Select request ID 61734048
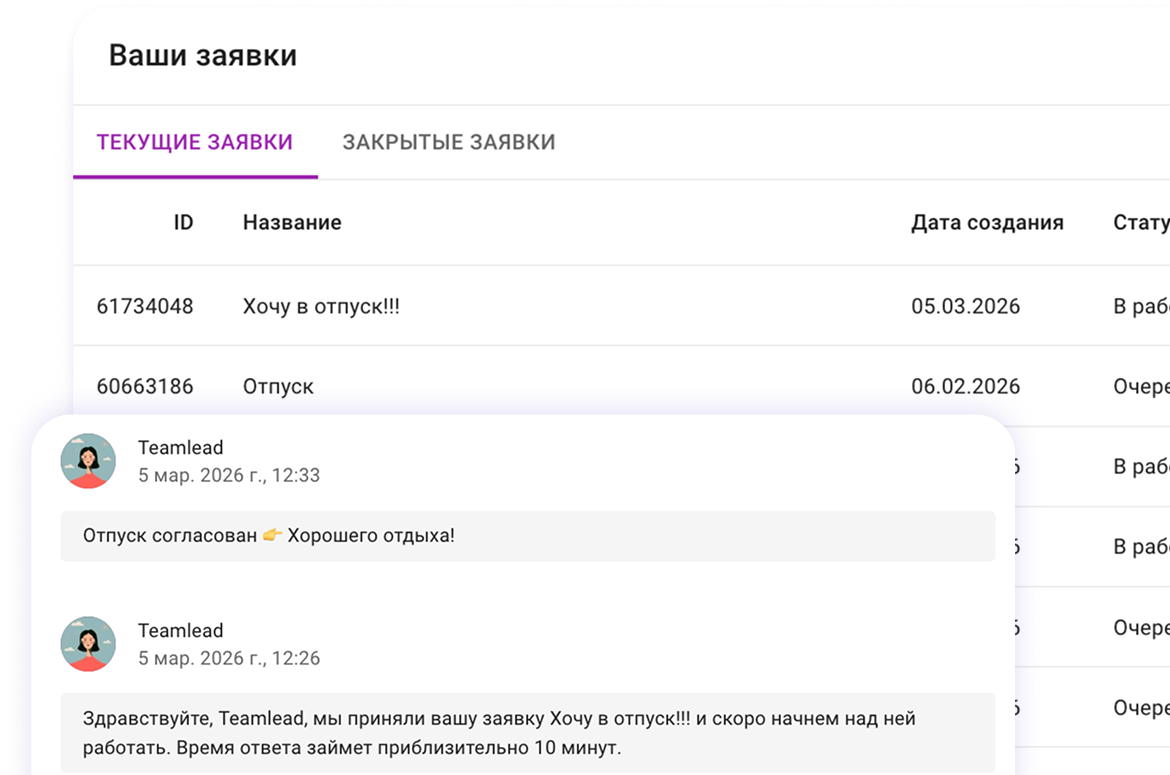This screenshot has height=775, width=1170. pos(145,306)
